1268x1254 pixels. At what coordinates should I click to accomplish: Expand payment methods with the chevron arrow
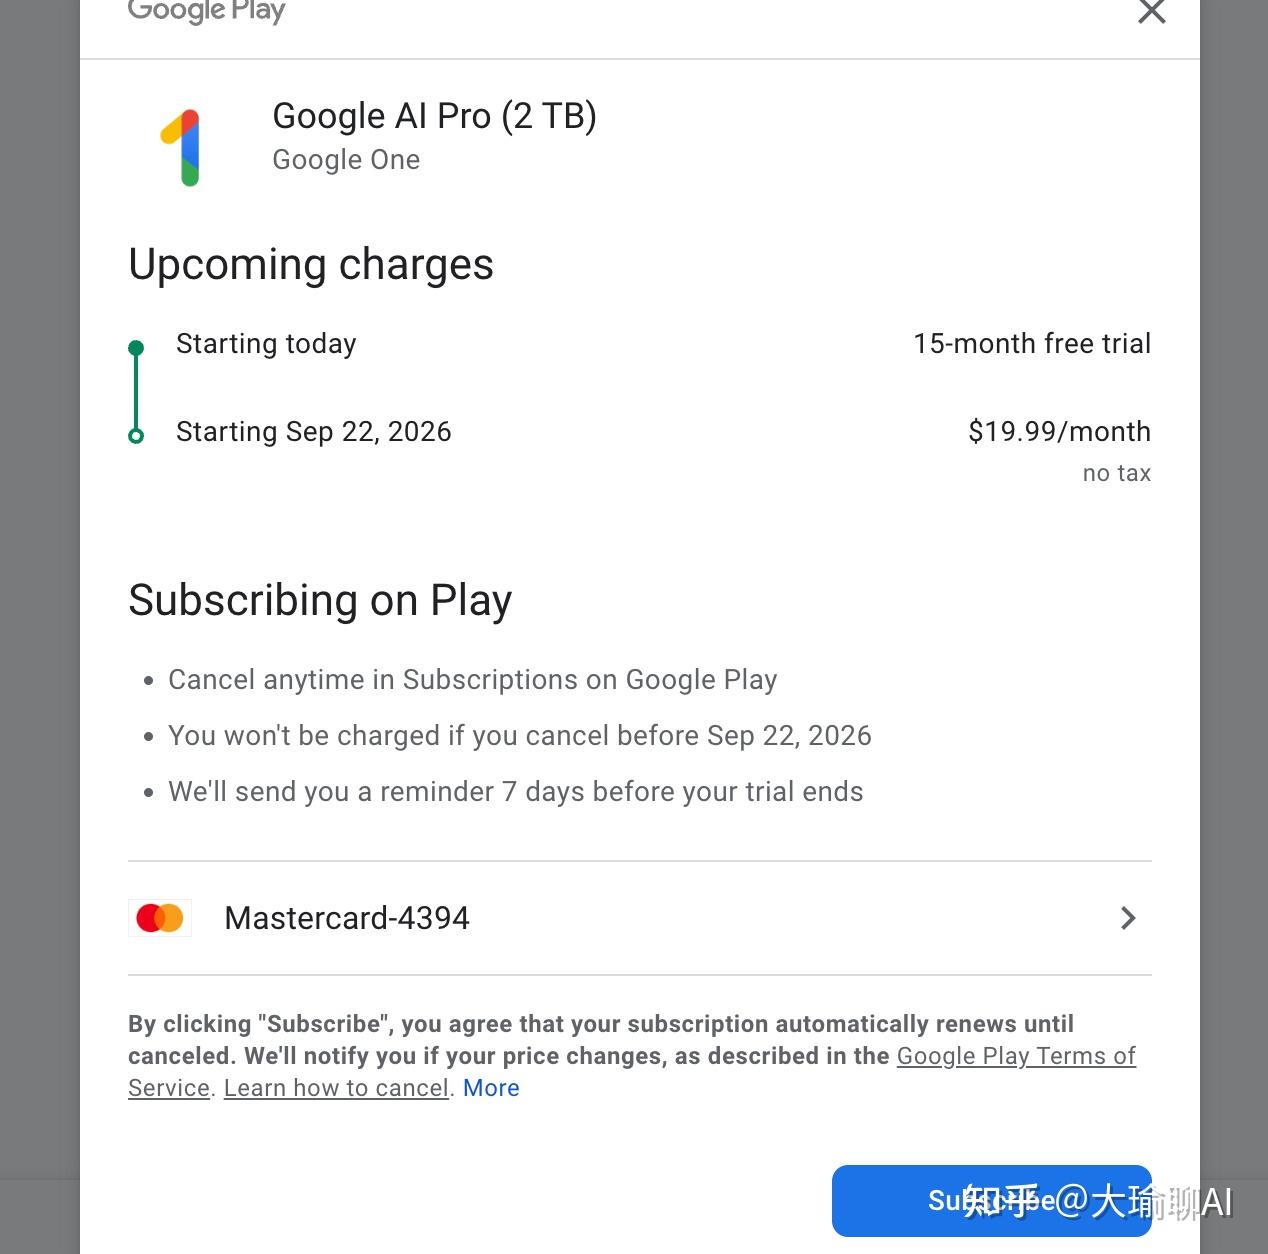point(1128,918)
